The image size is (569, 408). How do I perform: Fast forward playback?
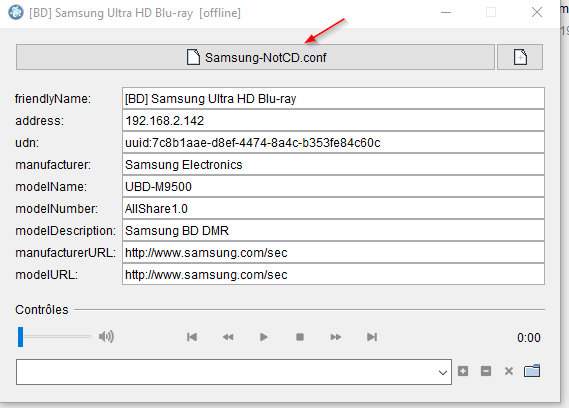[x=336, y=337]
